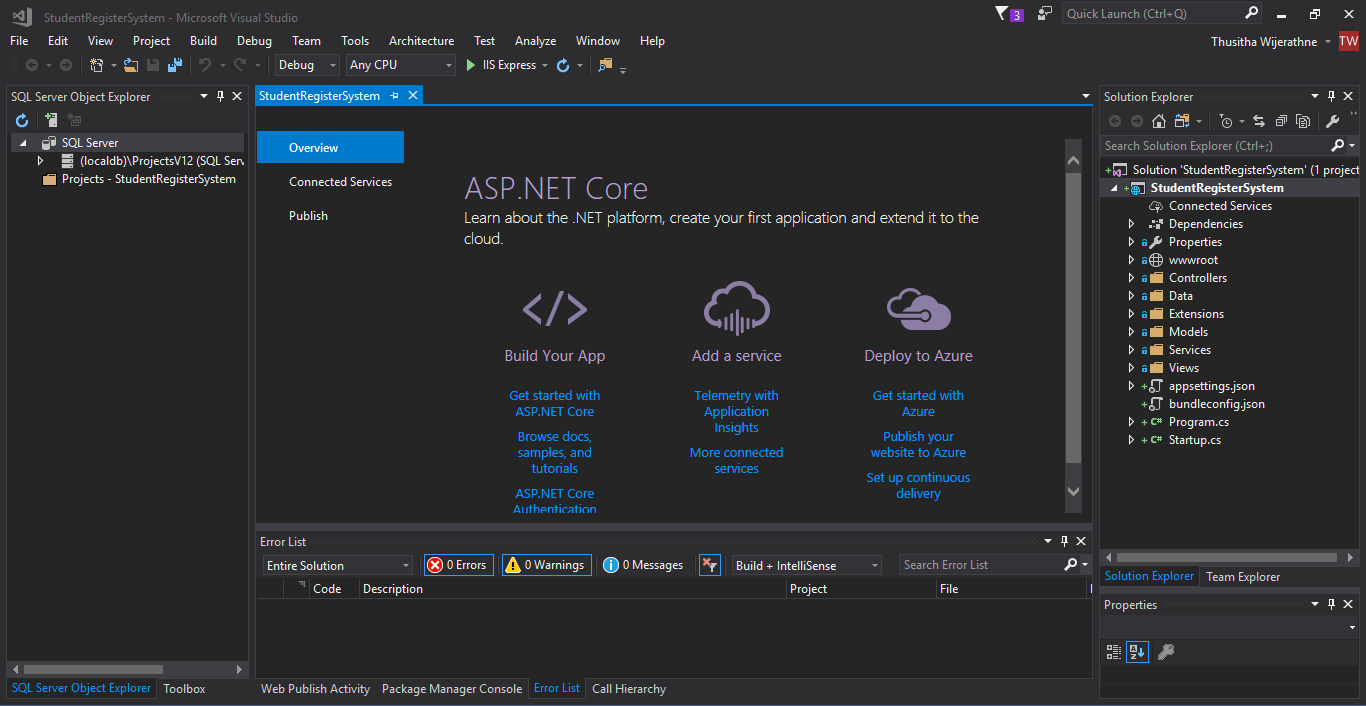Click the New Project toolbar icon
Screen dimensions: 1366x706
tap(97, 65)
